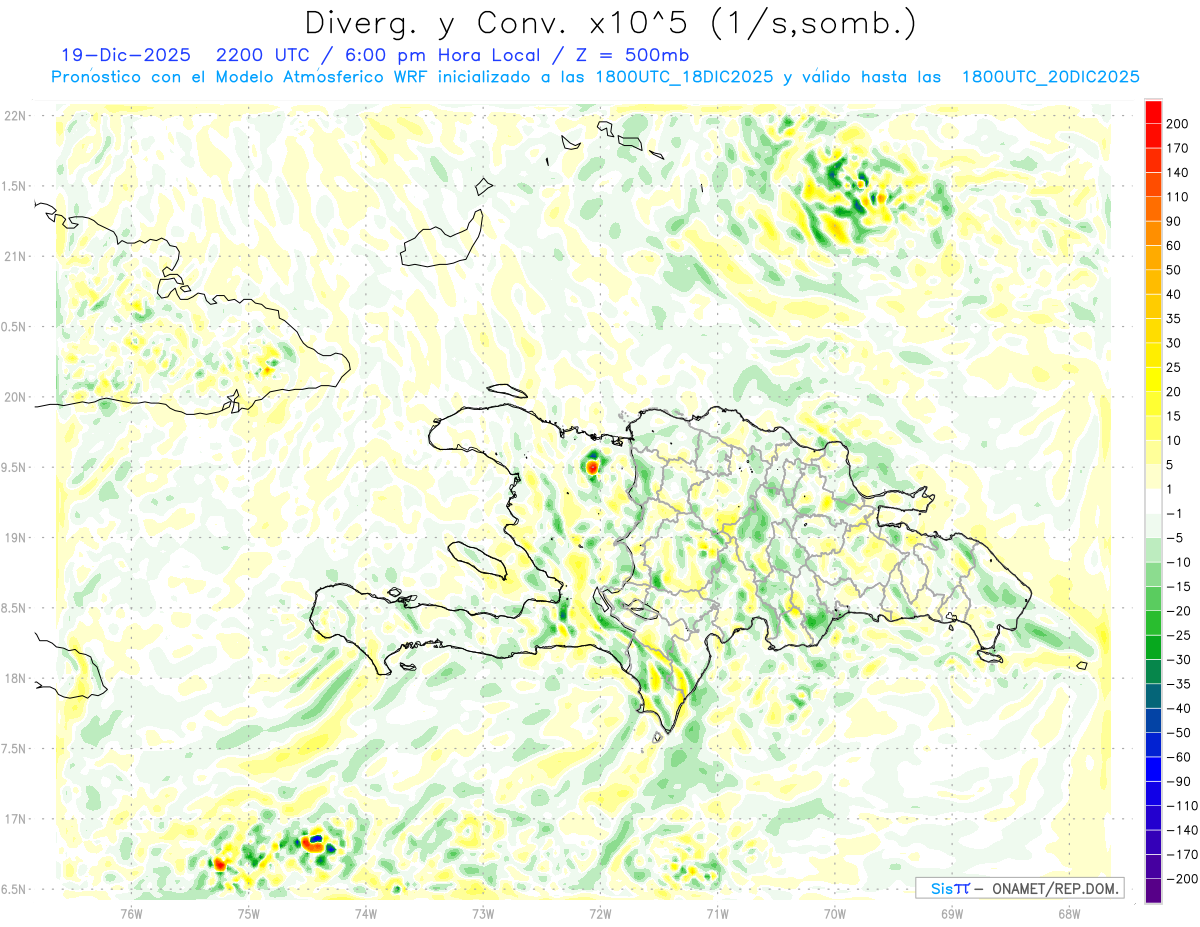1200x927 pixels.
Task: Click the '20N' latitude label
Action: point(15,397)
